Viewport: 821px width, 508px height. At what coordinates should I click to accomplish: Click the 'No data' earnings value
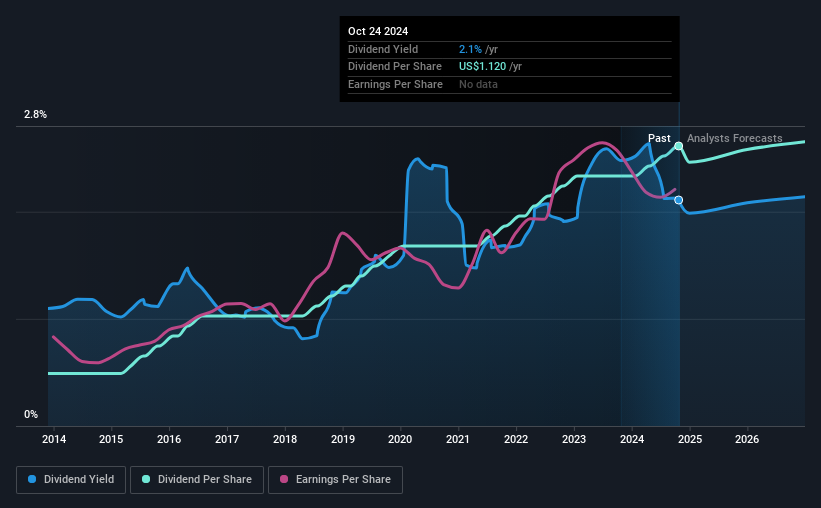479,84
